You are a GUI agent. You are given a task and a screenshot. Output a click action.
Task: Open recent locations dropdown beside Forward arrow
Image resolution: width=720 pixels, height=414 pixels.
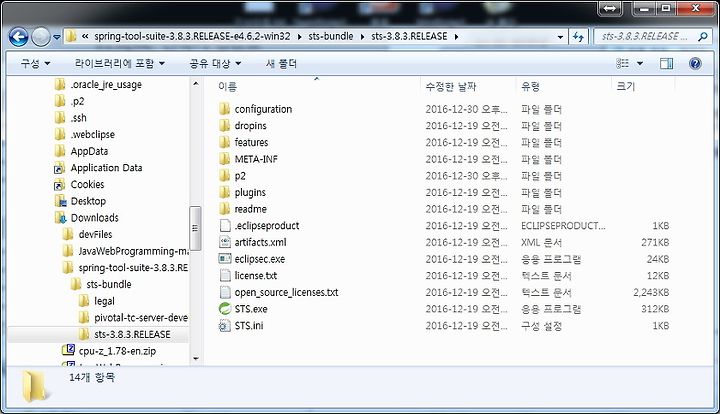pos(56,37)
